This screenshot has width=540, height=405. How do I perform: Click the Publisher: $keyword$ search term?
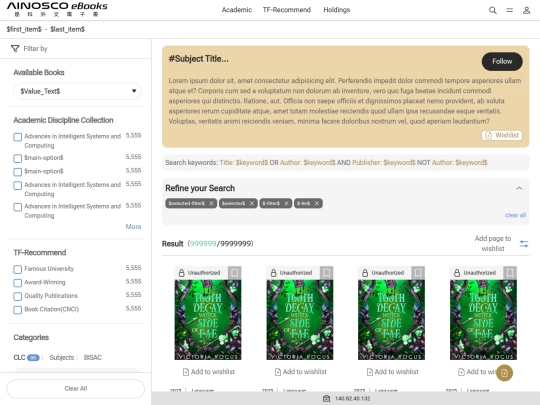(384, 163)
